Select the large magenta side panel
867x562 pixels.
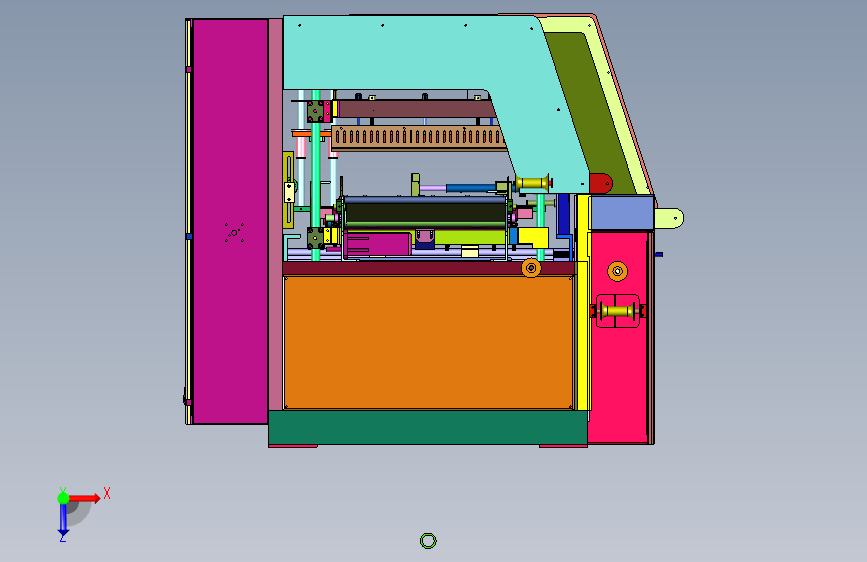(230, 221)
